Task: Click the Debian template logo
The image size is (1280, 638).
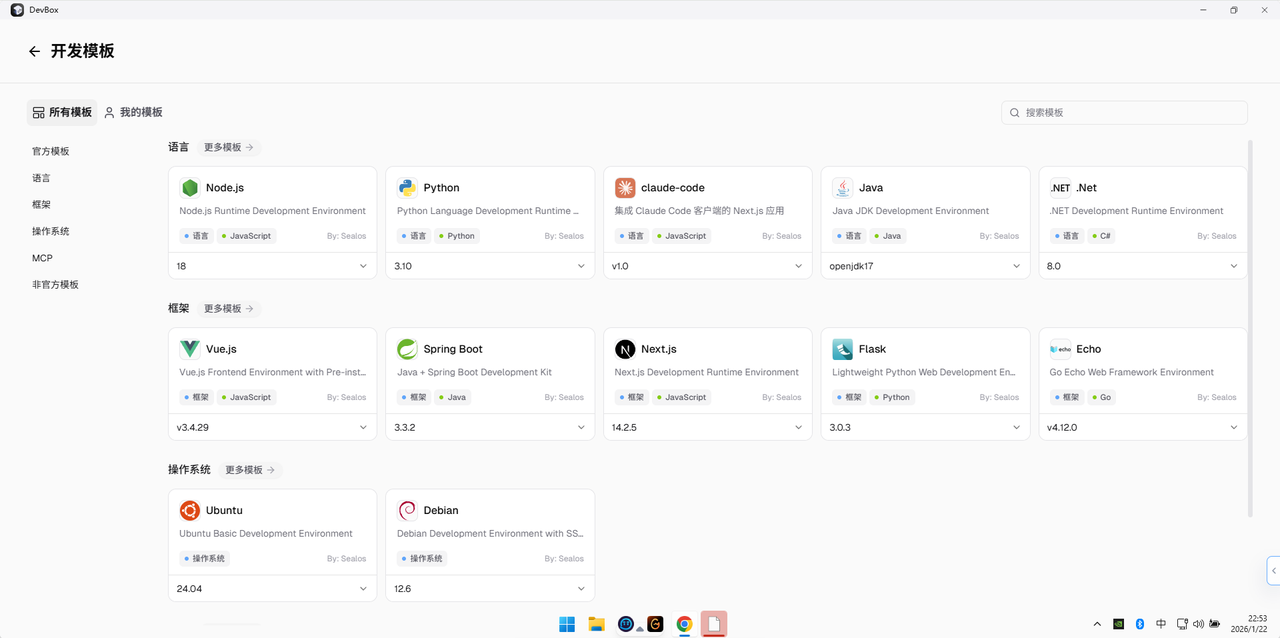Action: [407, 510]
